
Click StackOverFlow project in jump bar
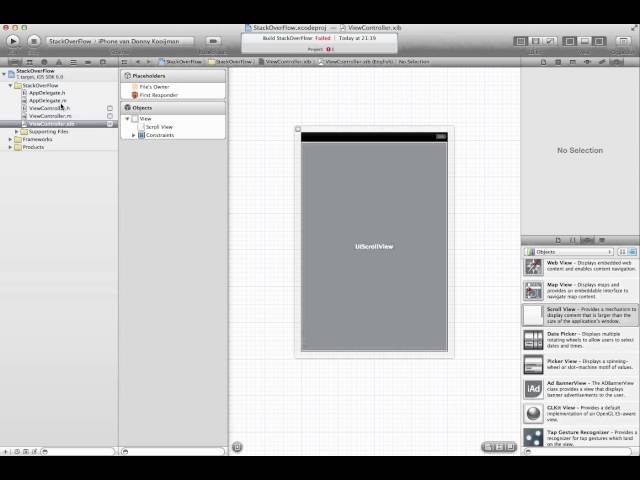(x=180, y=62)
